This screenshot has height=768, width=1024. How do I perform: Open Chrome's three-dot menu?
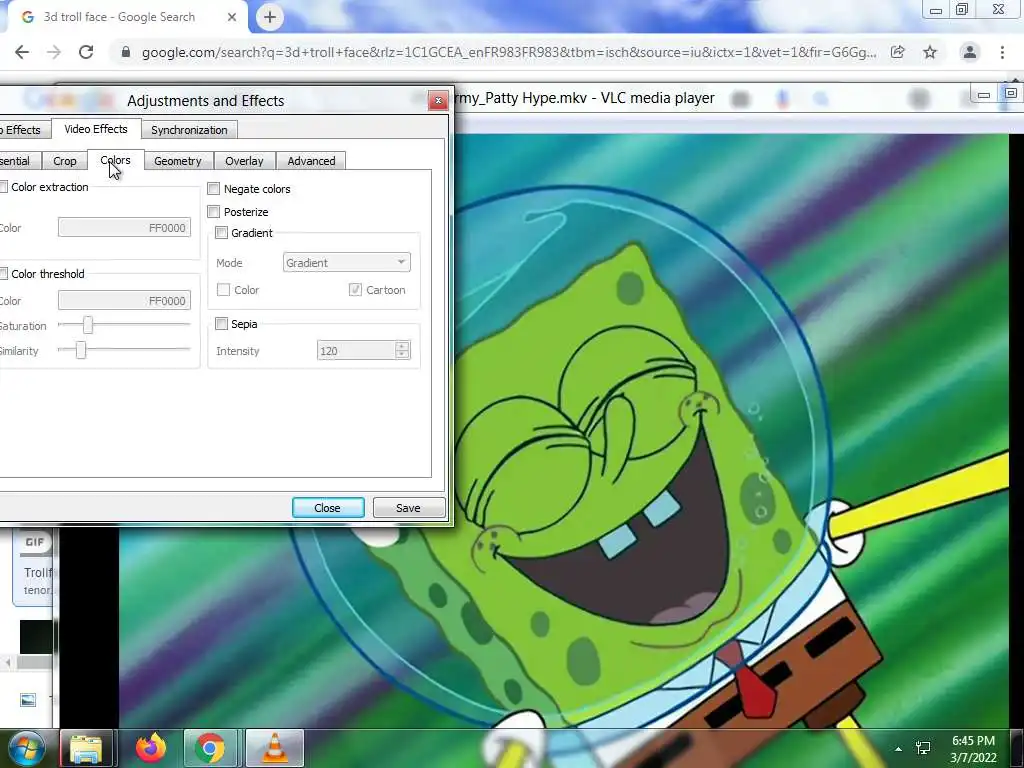coord(1002,52)
